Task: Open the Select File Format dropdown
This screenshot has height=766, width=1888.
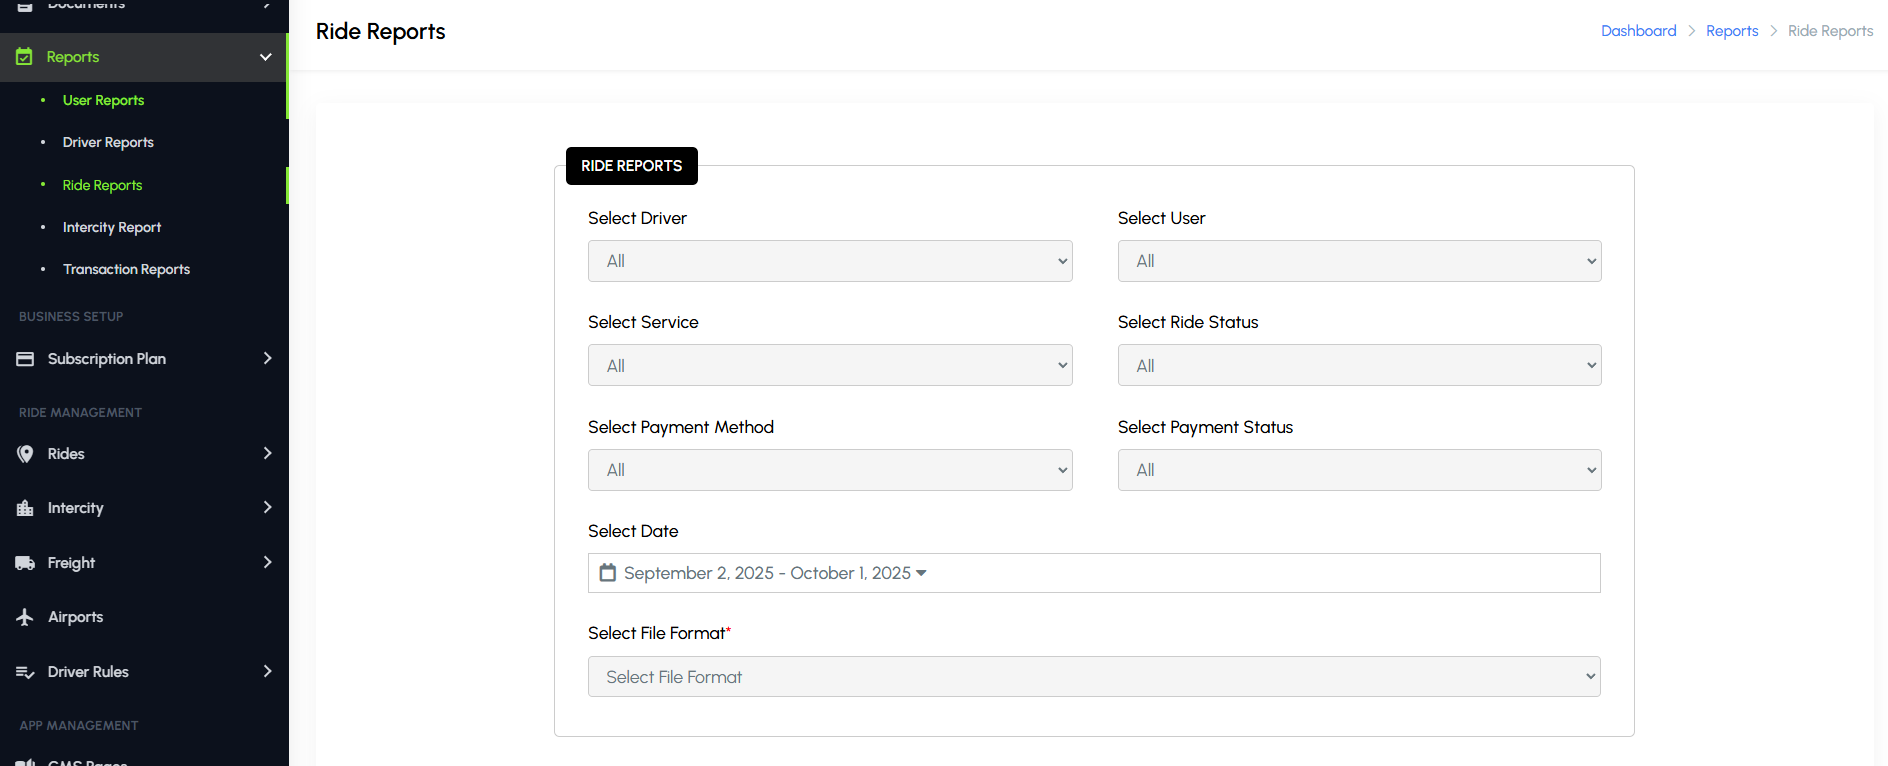Action: click(x=1093, y=677)
